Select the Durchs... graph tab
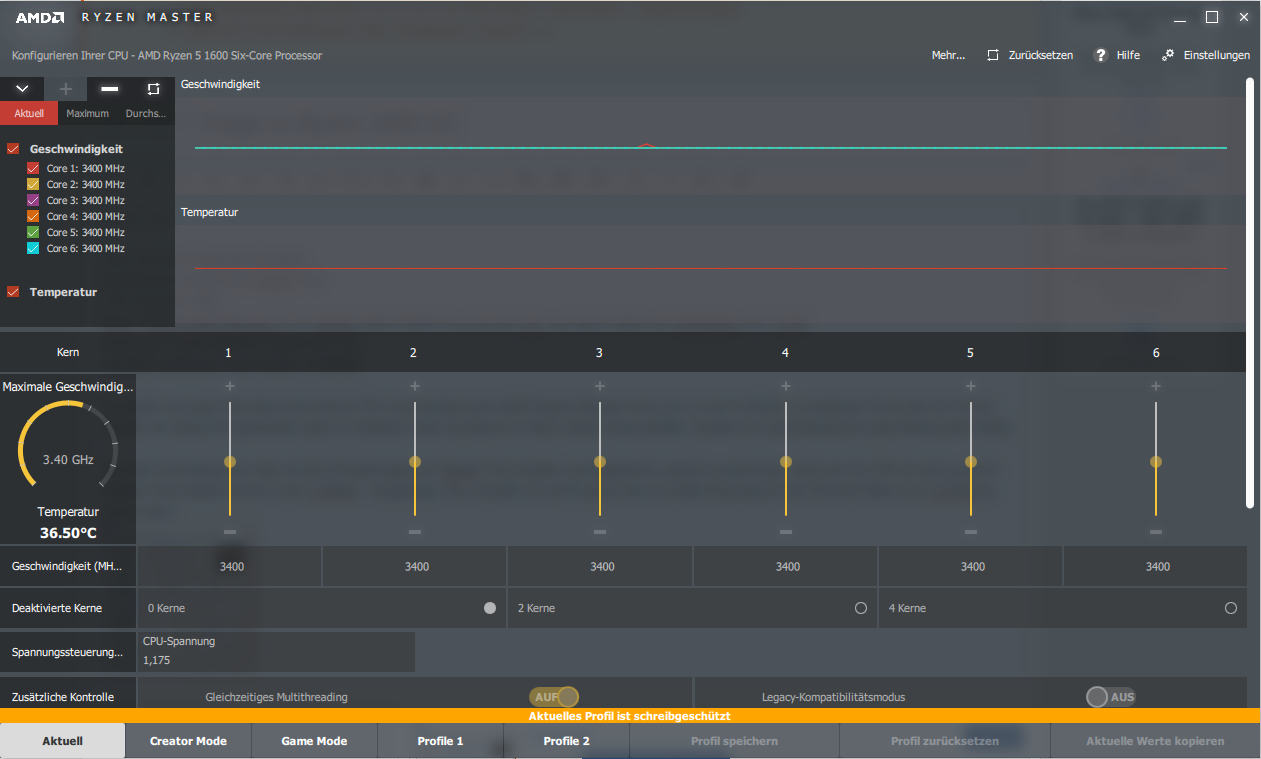The image size is (1261, 759). click(146, 114)
